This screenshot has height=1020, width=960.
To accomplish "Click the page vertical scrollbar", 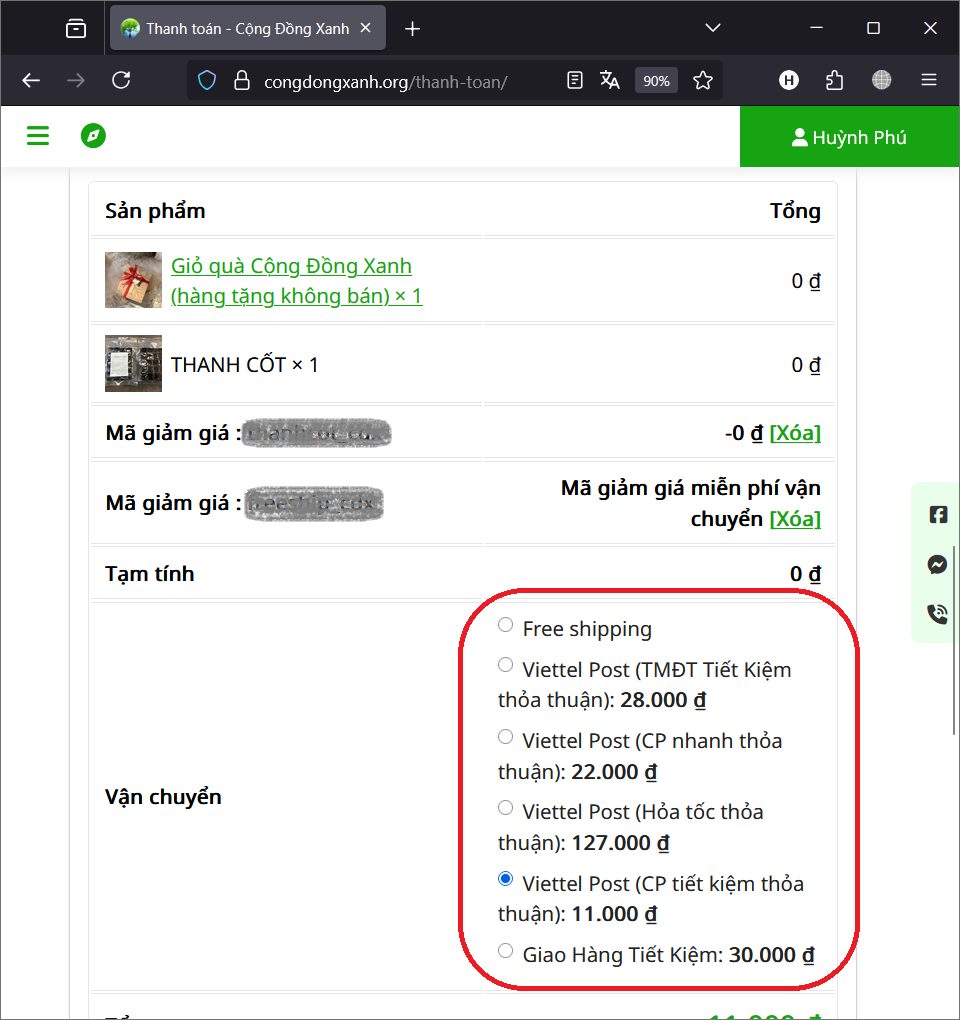I will coord(955,641).
